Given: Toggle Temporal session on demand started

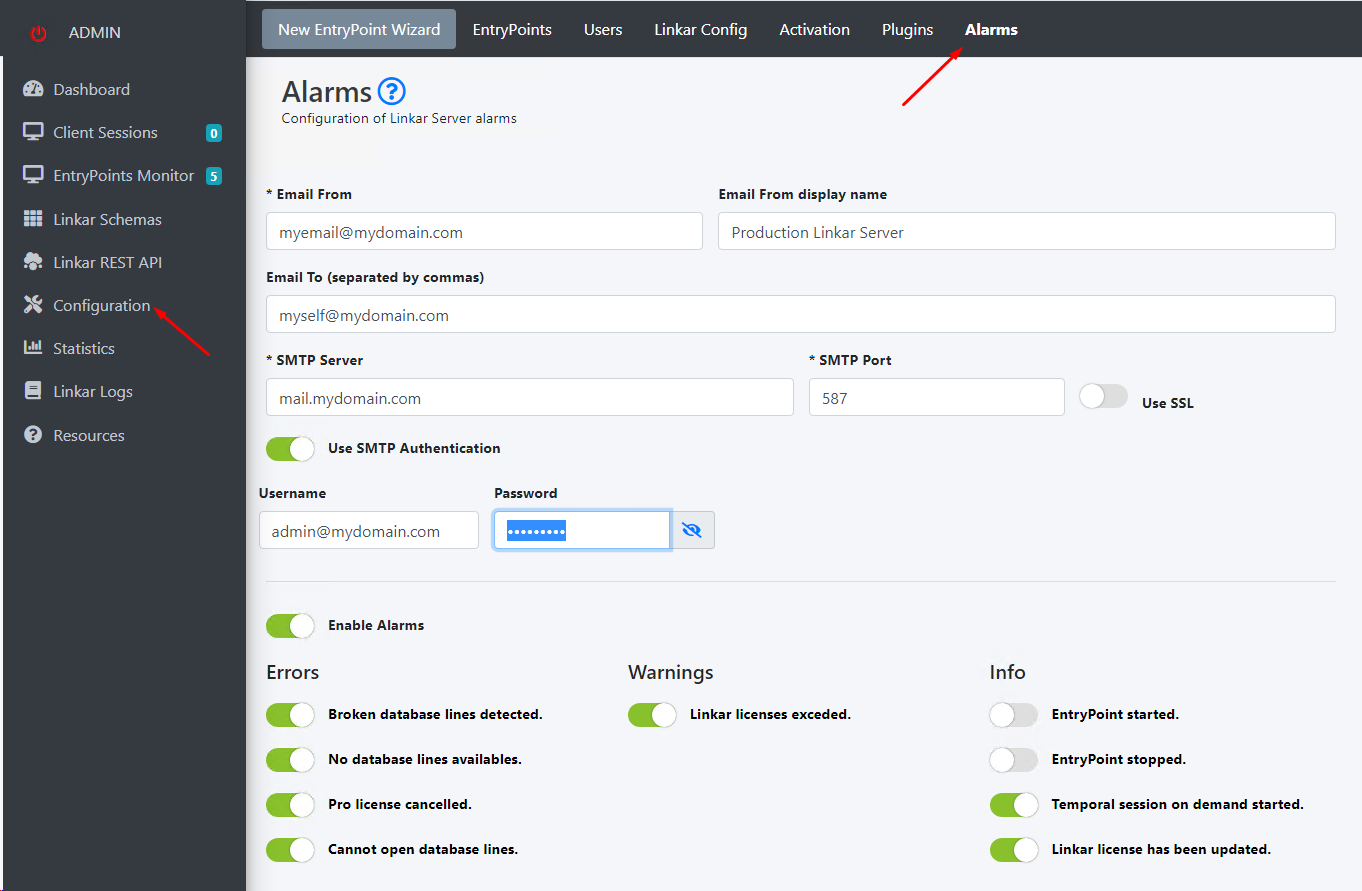Looking at the screenshot, I should tap(1014, 805).
